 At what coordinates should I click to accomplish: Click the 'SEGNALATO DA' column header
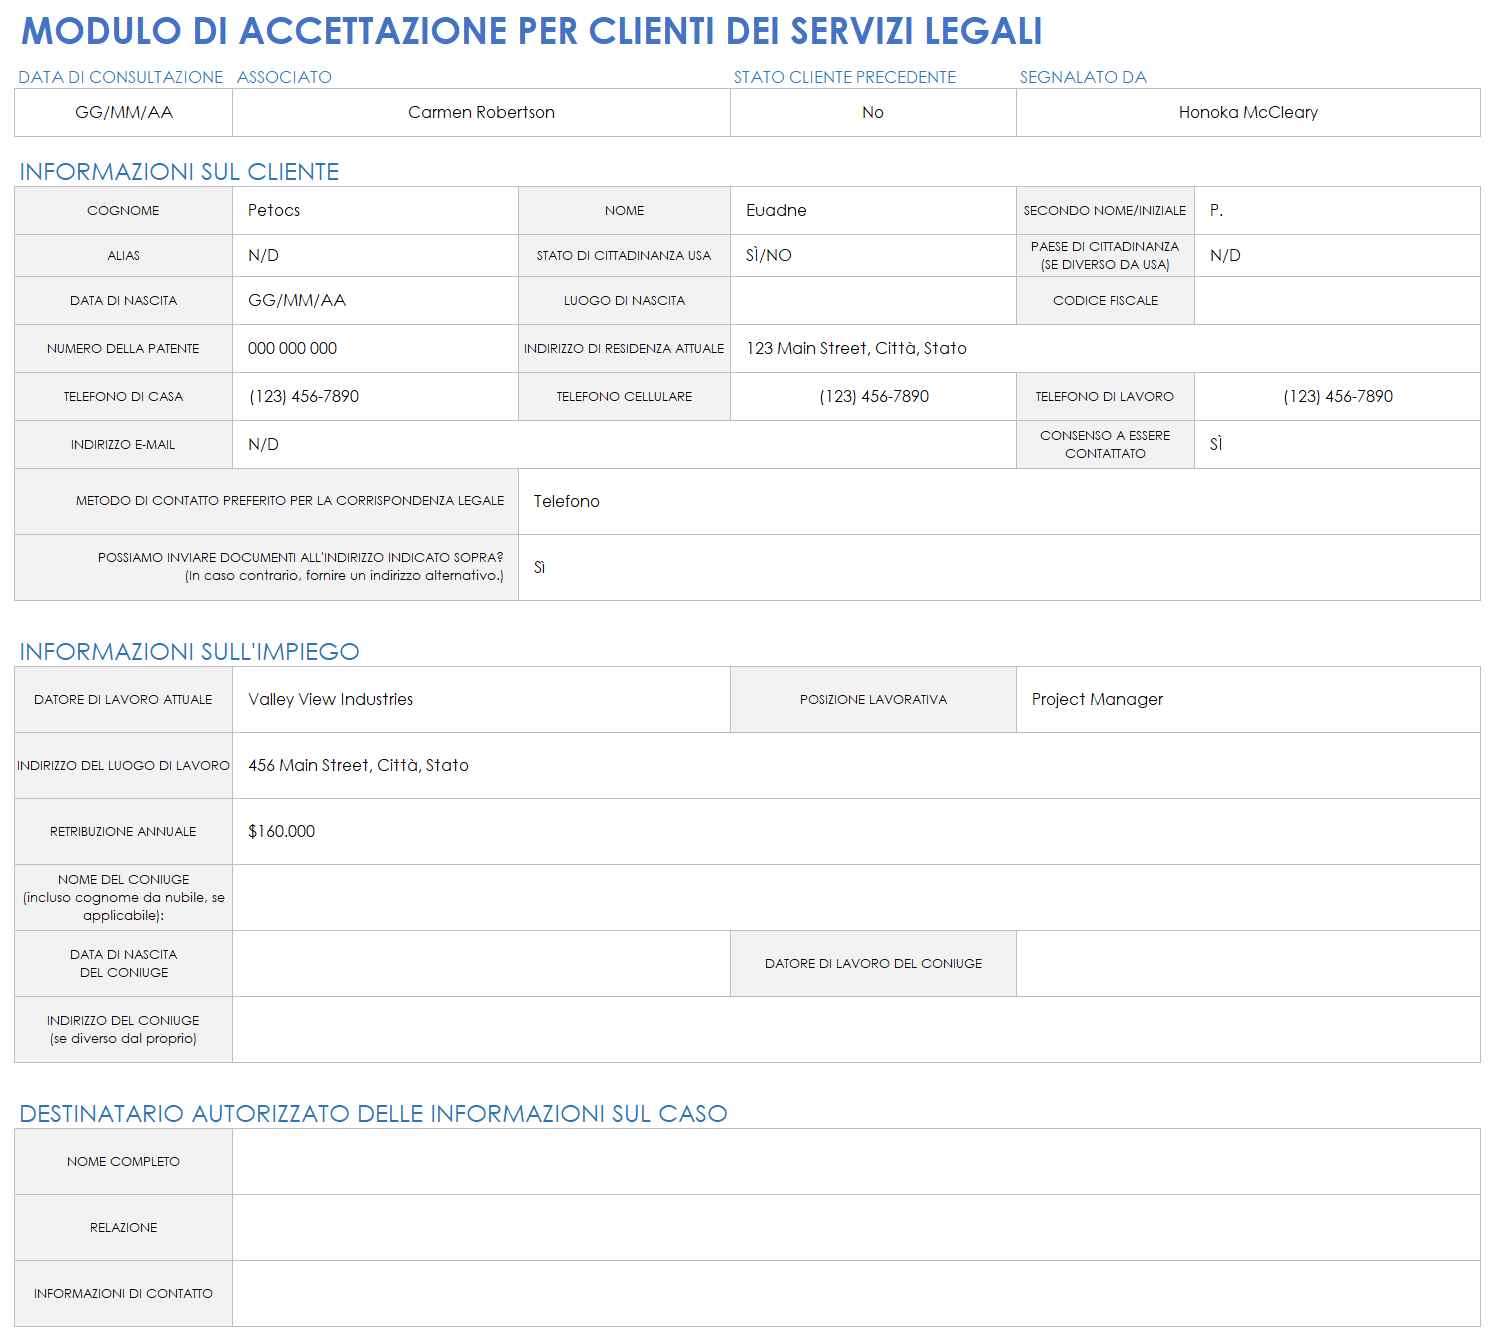click(x=1083, y=77)
